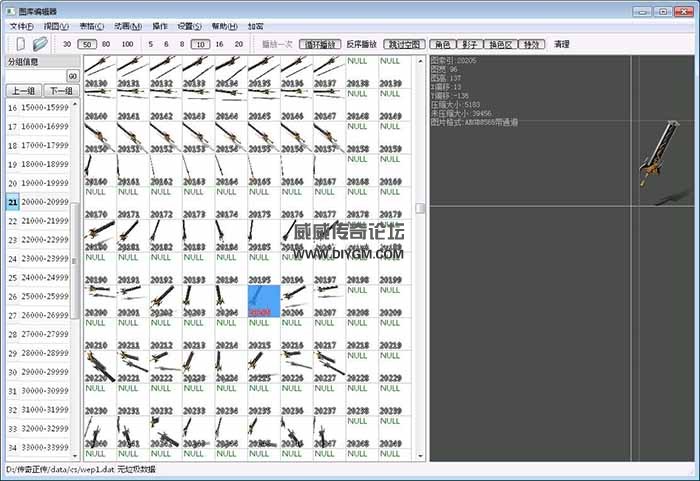700x481 pixels.
Task: Select group 22 range 21000-21999
Action: (x=38, y=221)
